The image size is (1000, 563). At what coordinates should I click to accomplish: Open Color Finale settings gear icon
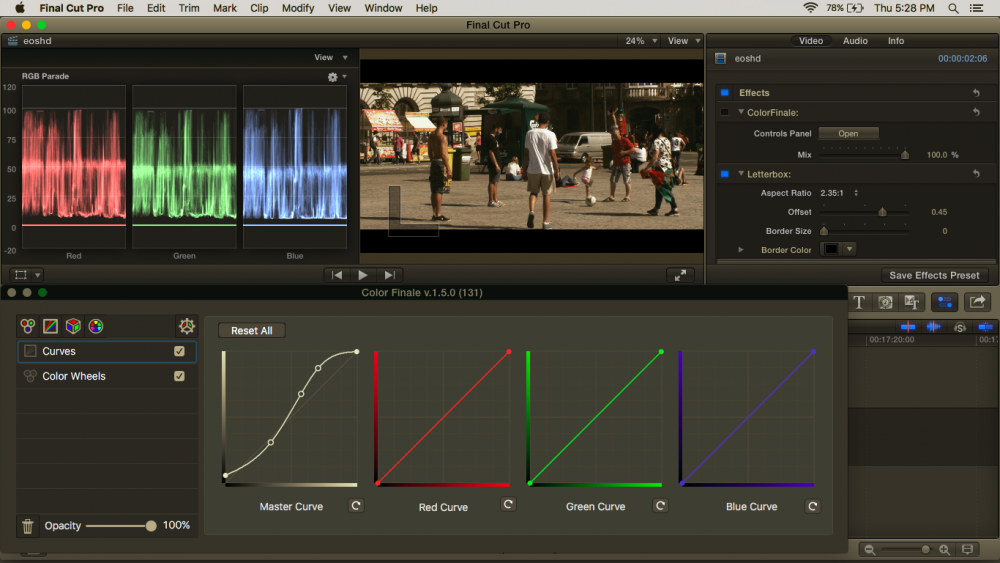pyautogui.click(x=185, y=326)
